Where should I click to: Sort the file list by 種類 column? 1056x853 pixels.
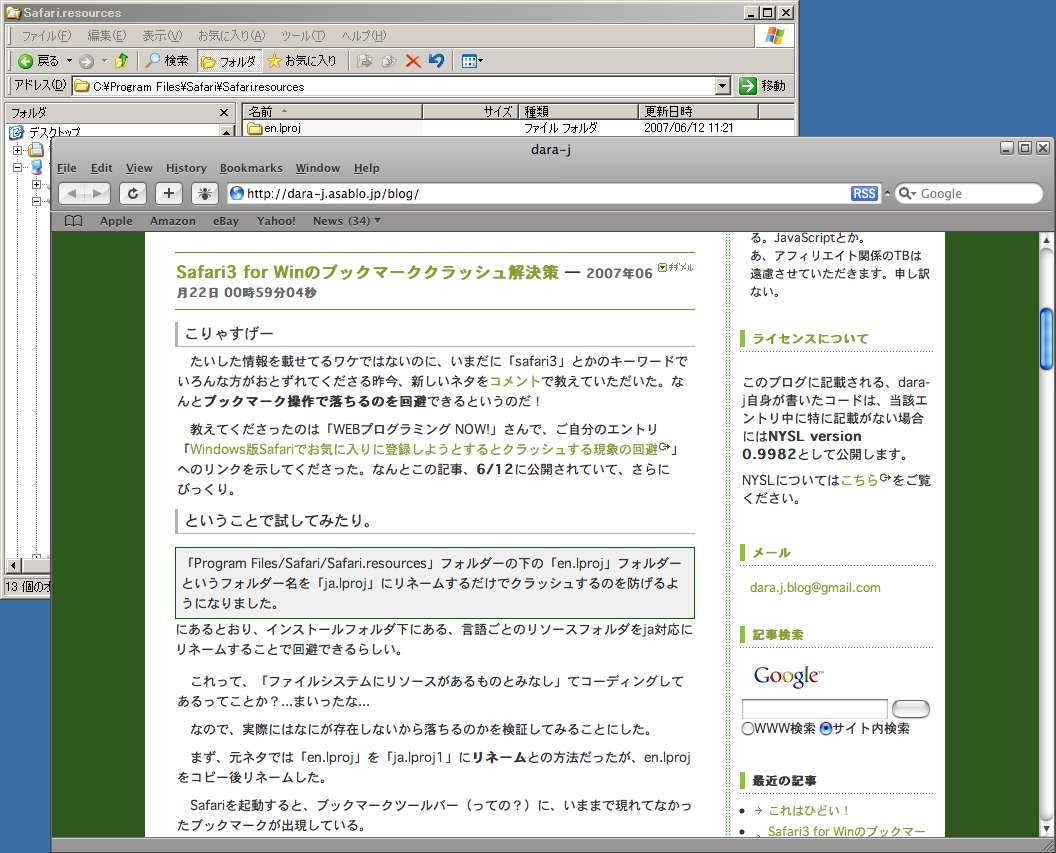point(578,112)
